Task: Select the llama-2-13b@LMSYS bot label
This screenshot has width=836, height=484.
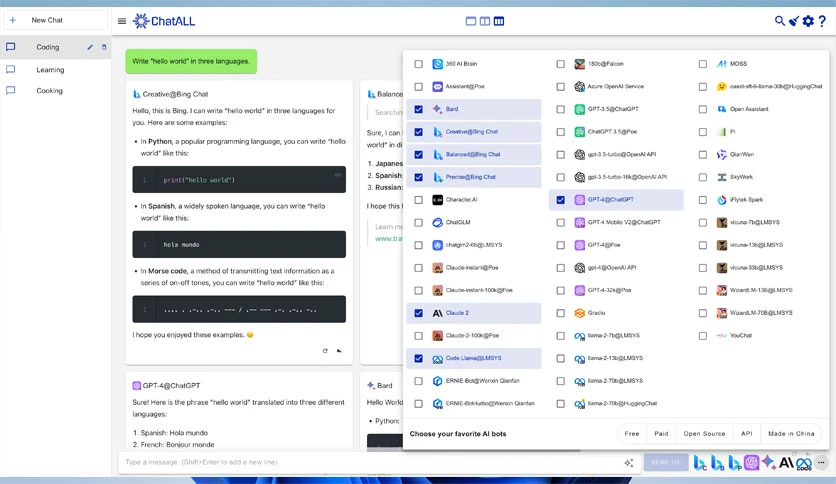Action: [615, 358]
